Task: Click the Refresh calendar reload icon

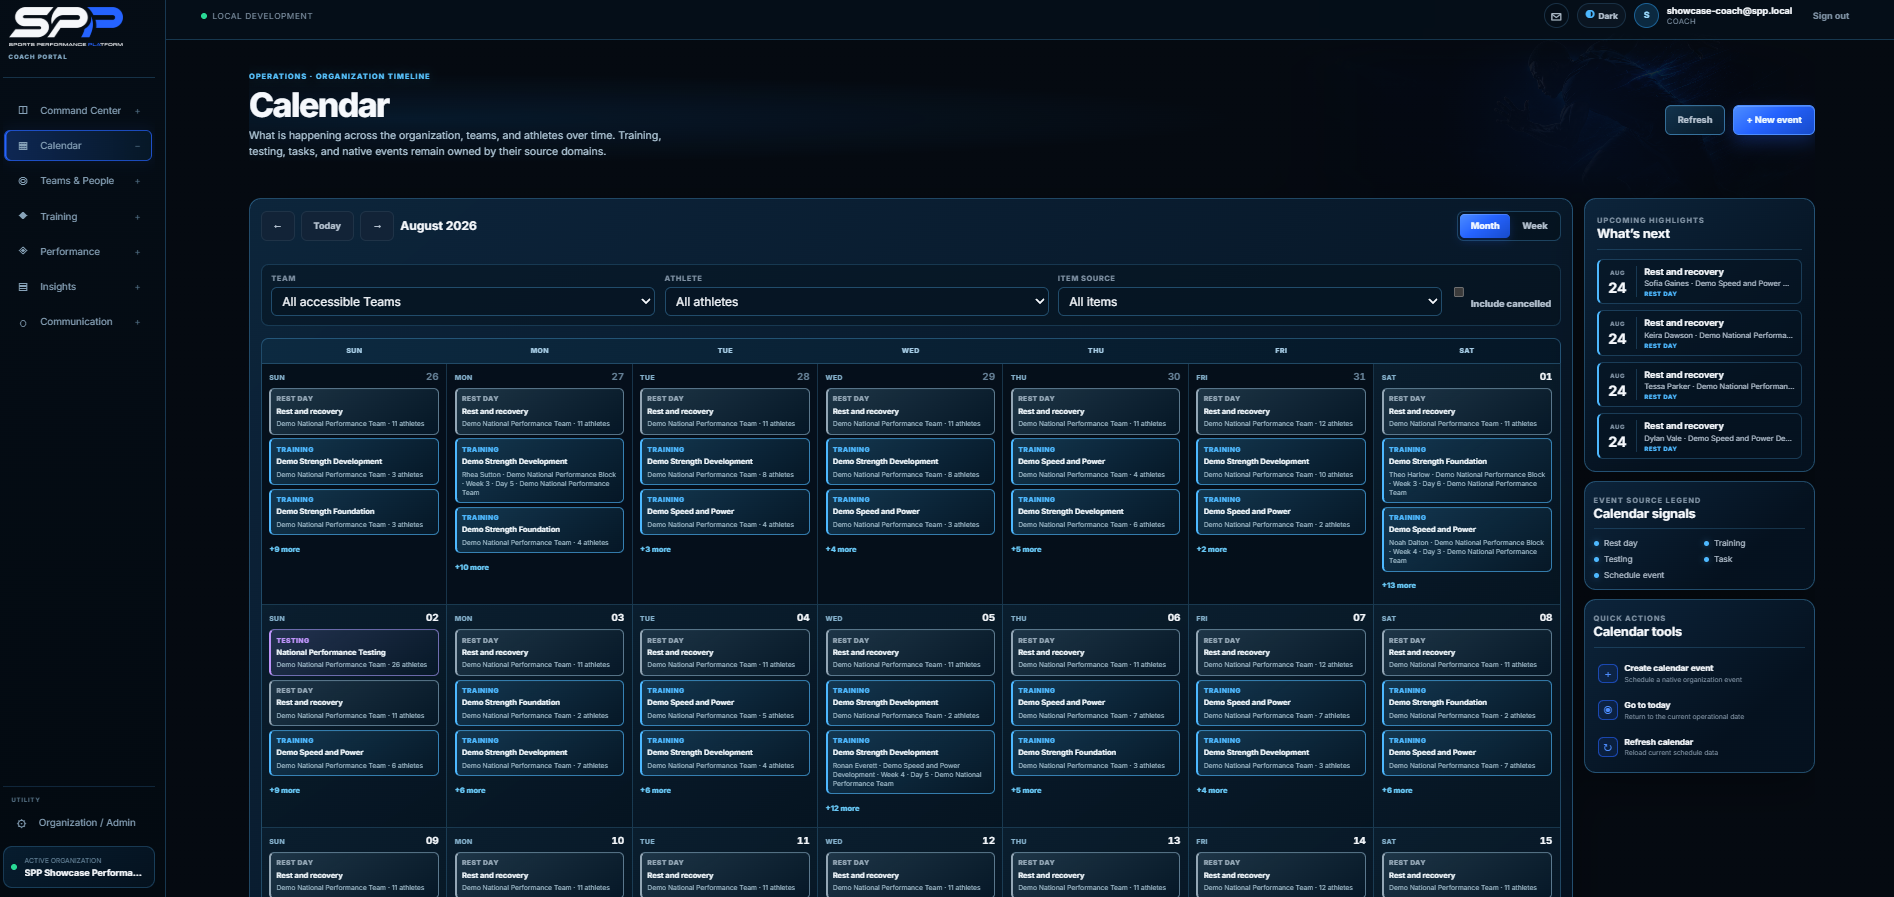Action: pyautogui.click(x=1608, y=747)
